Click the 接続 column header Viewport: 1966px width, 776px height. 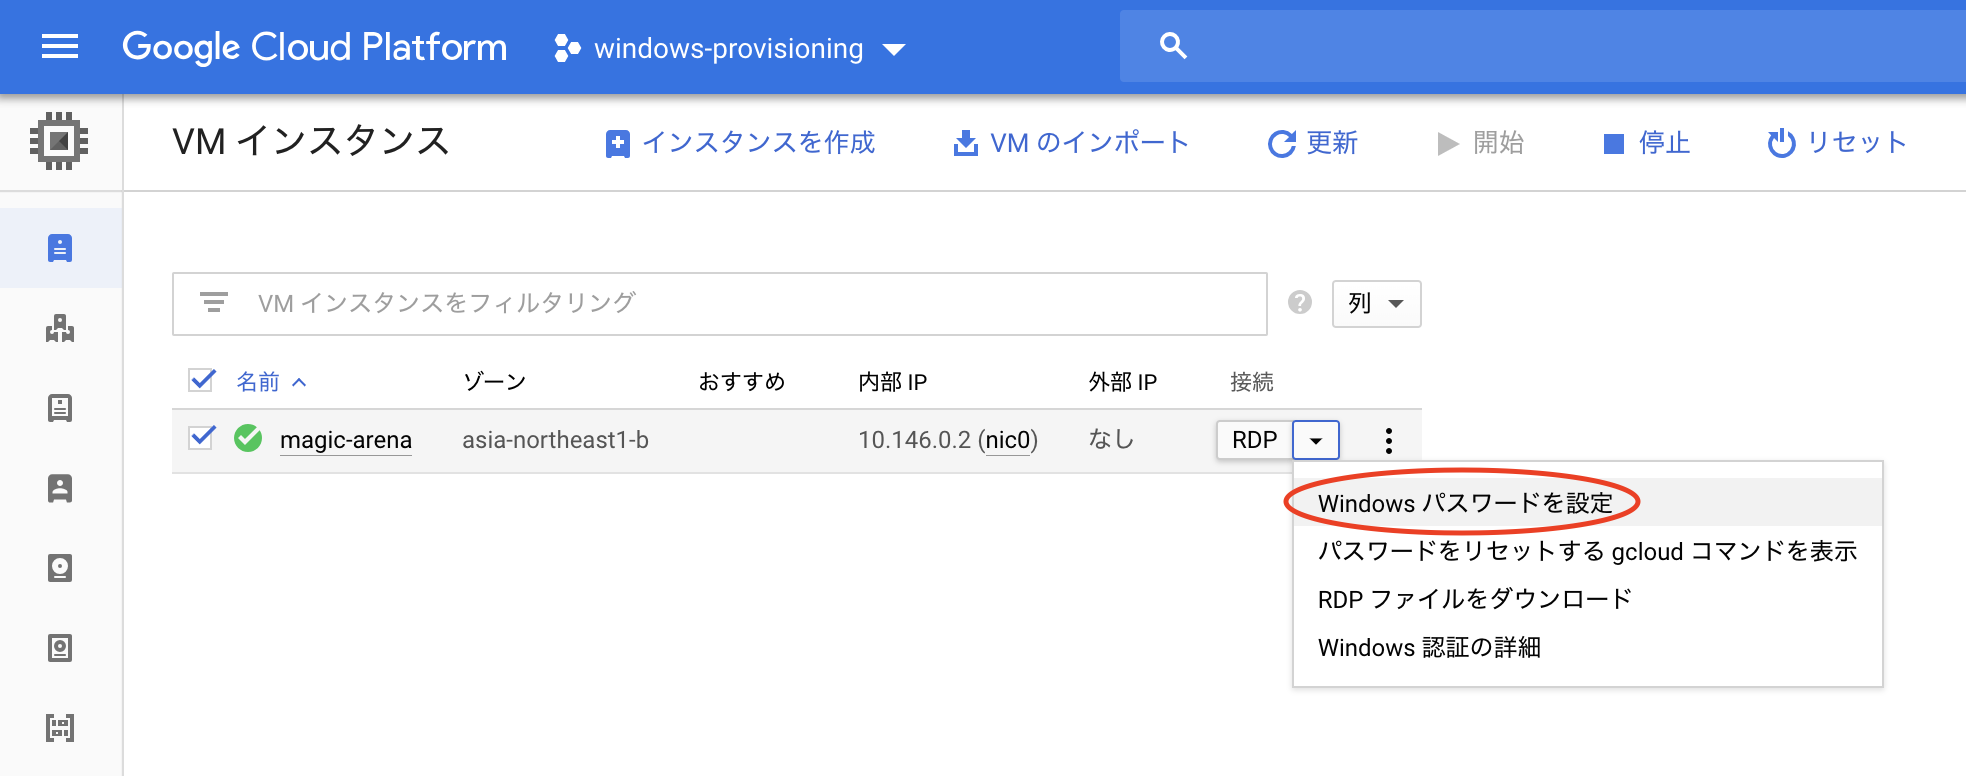click(1251, 382)
